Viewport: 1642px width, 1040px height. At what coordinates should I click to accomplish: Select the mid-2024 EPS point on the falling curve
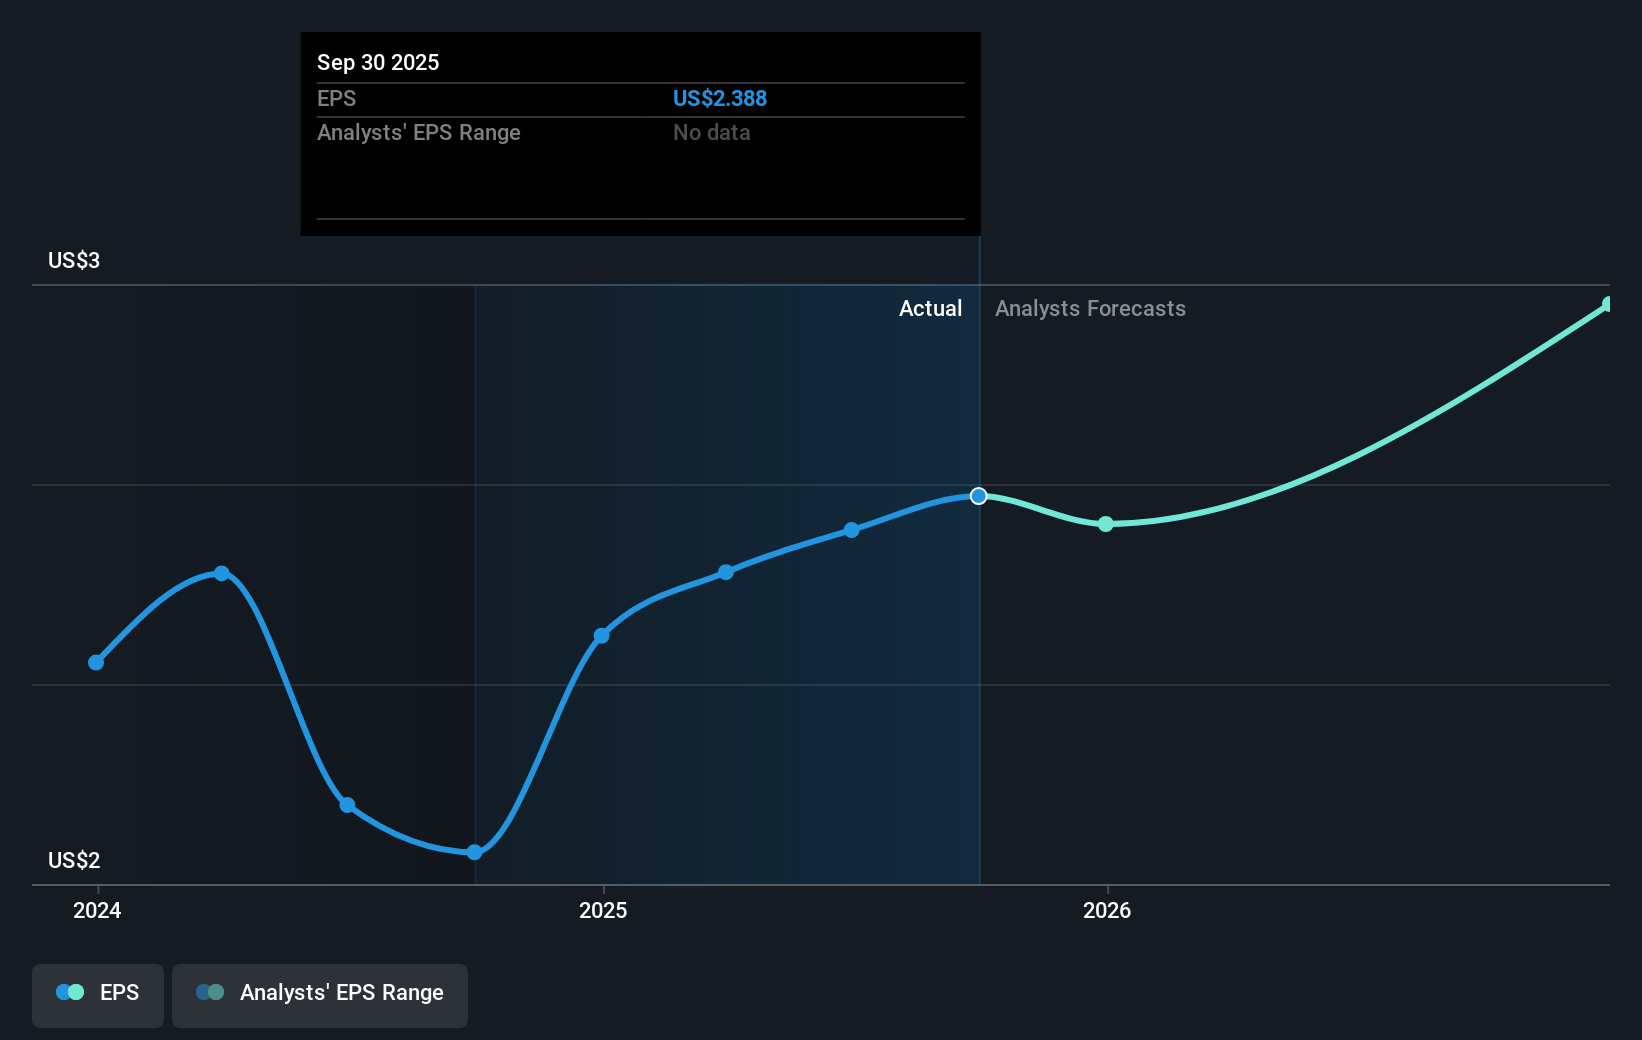[347, 805]
